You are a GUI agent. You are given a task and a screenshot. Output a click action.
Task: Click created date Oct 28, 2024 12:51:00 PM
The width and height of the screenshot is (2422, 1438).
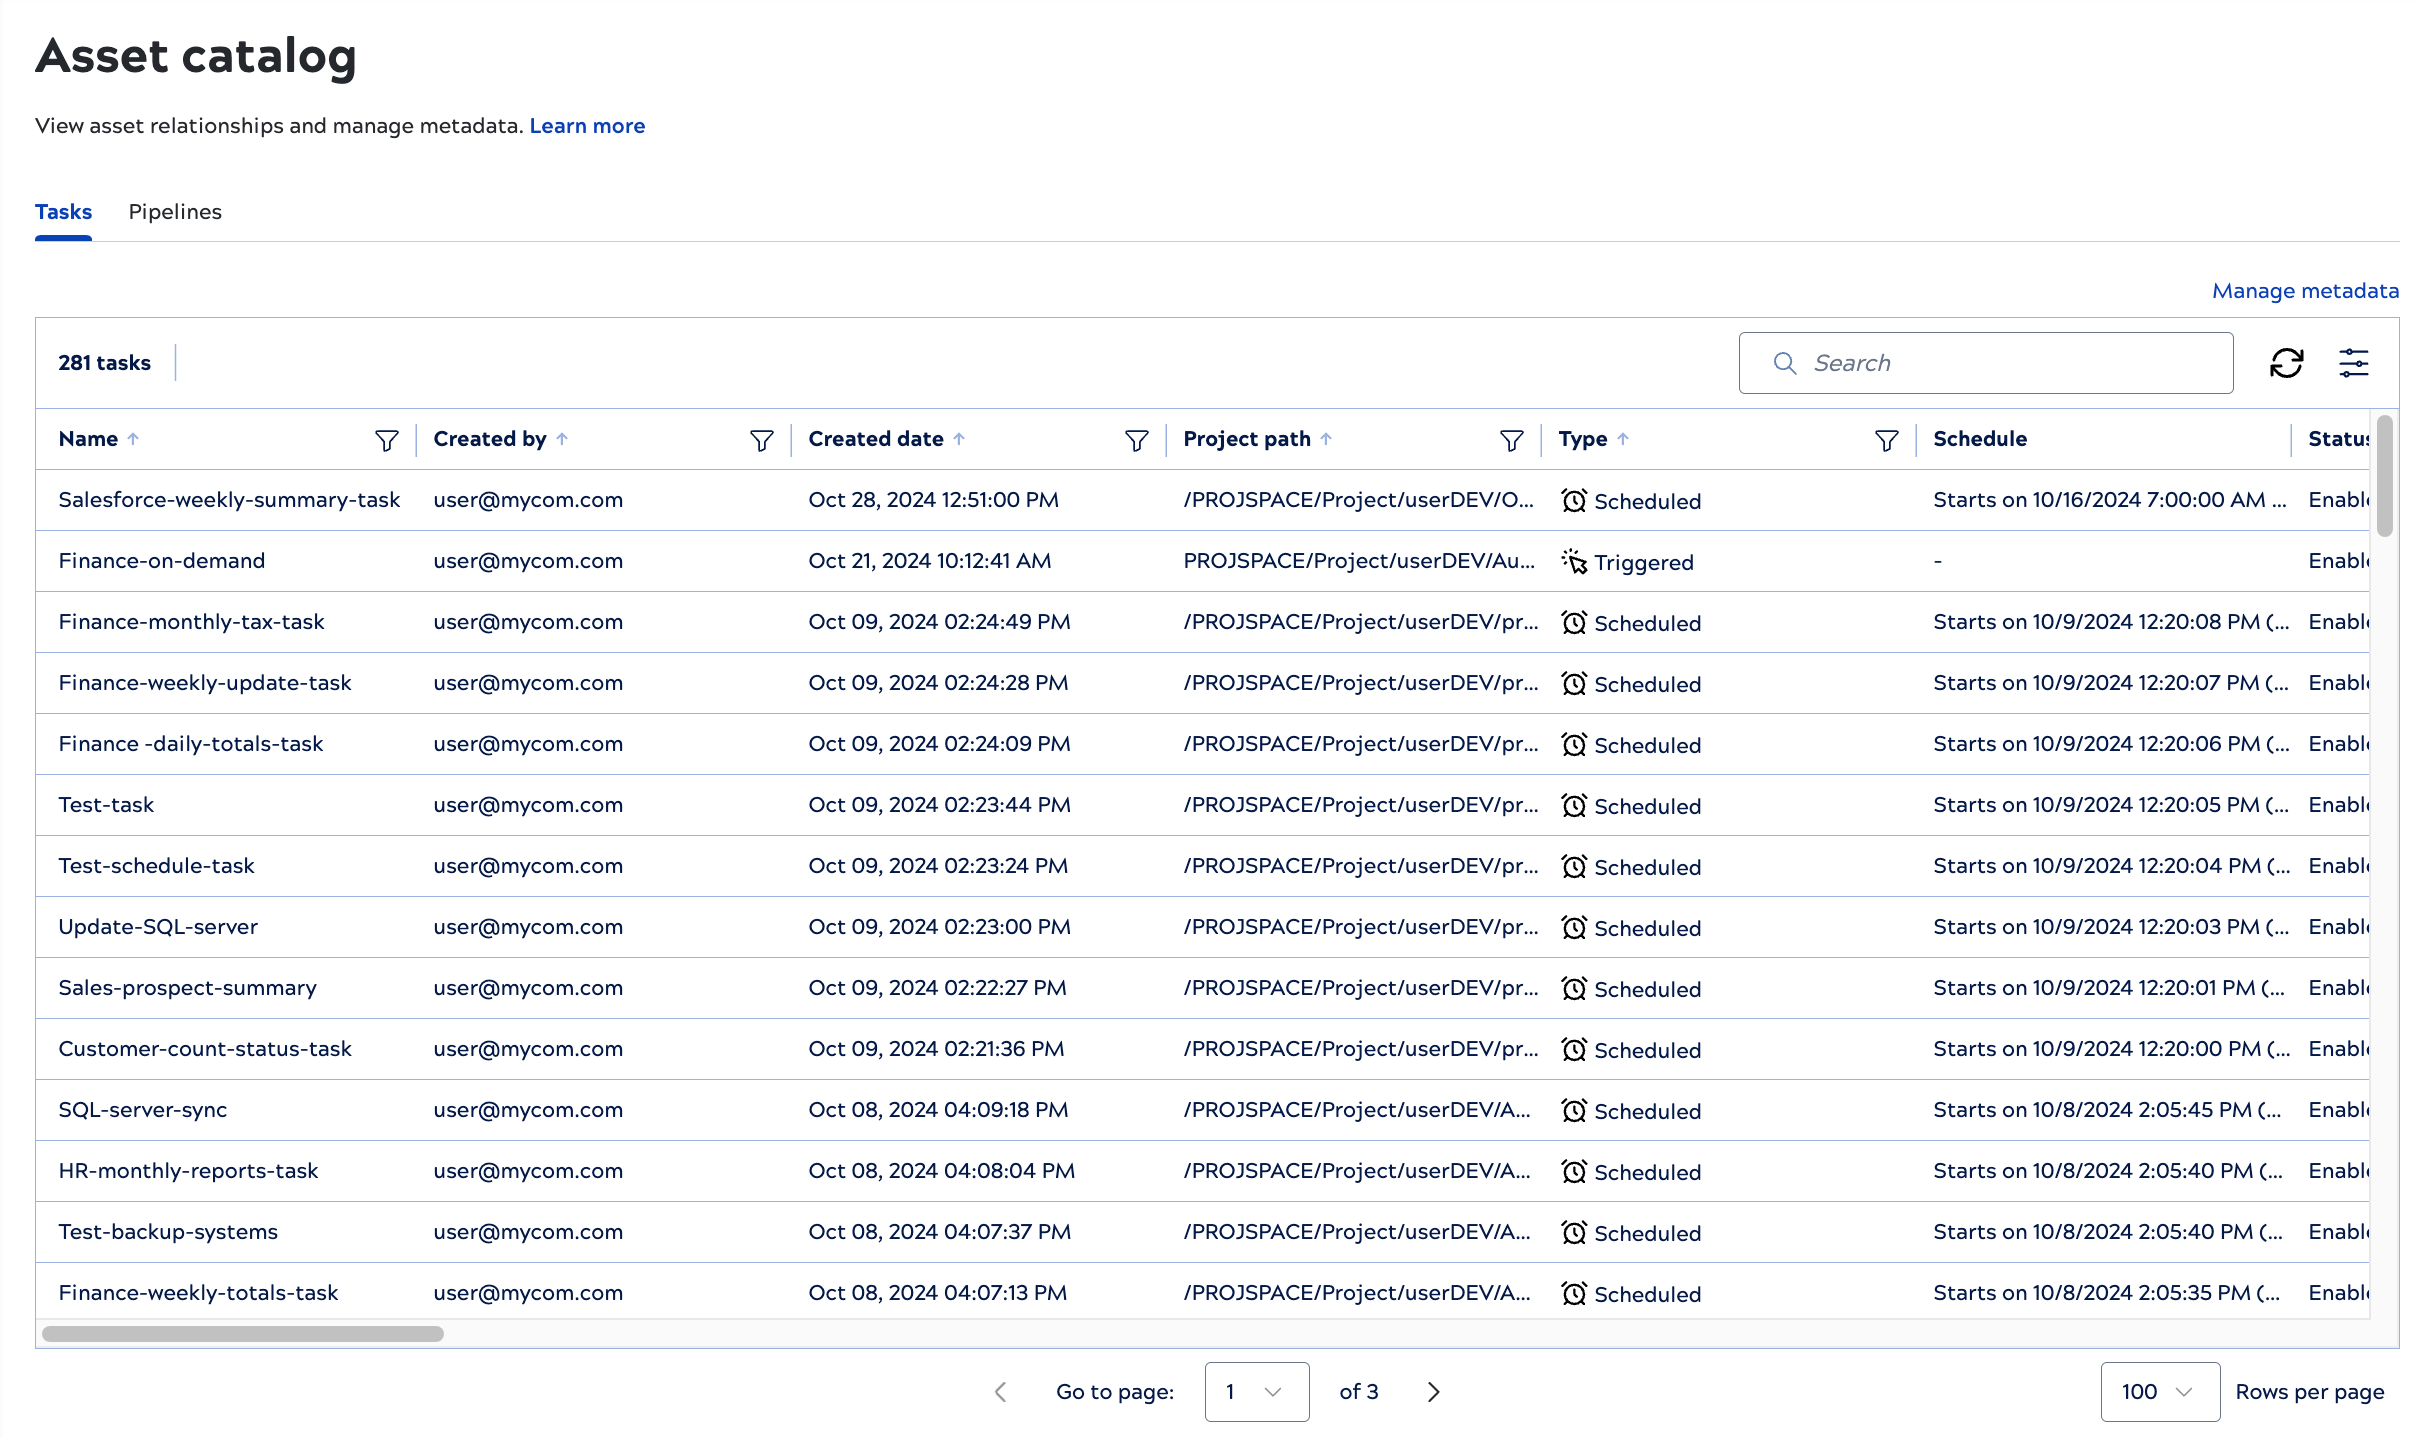[933, 500]
